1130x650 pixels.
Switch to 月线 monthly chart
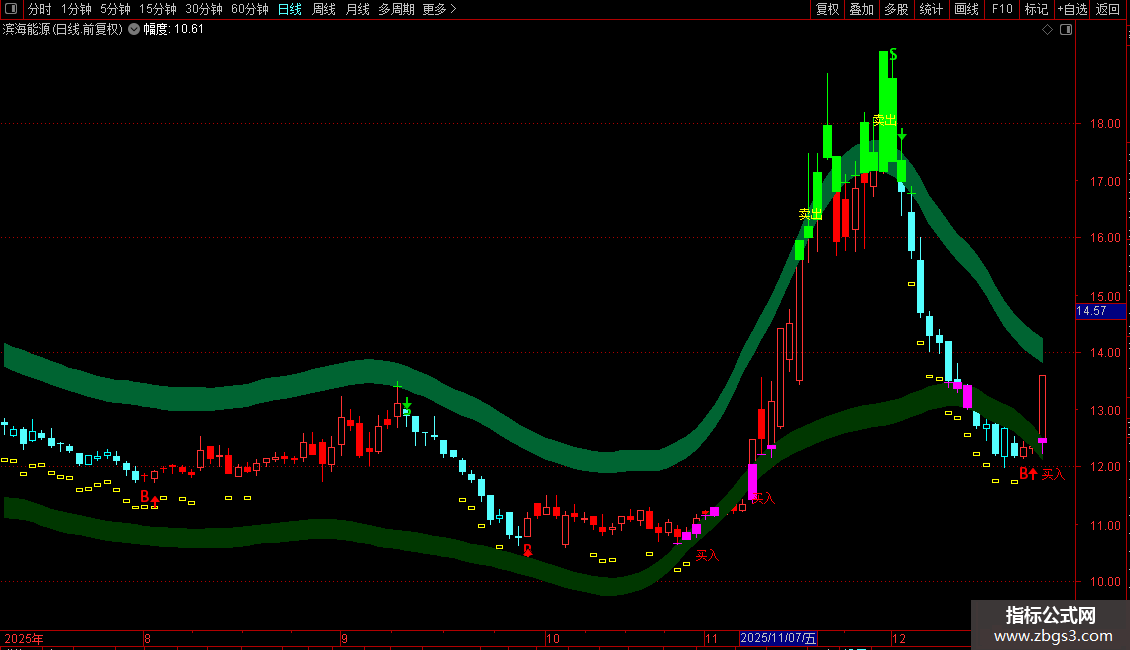(x=357, y=9)
